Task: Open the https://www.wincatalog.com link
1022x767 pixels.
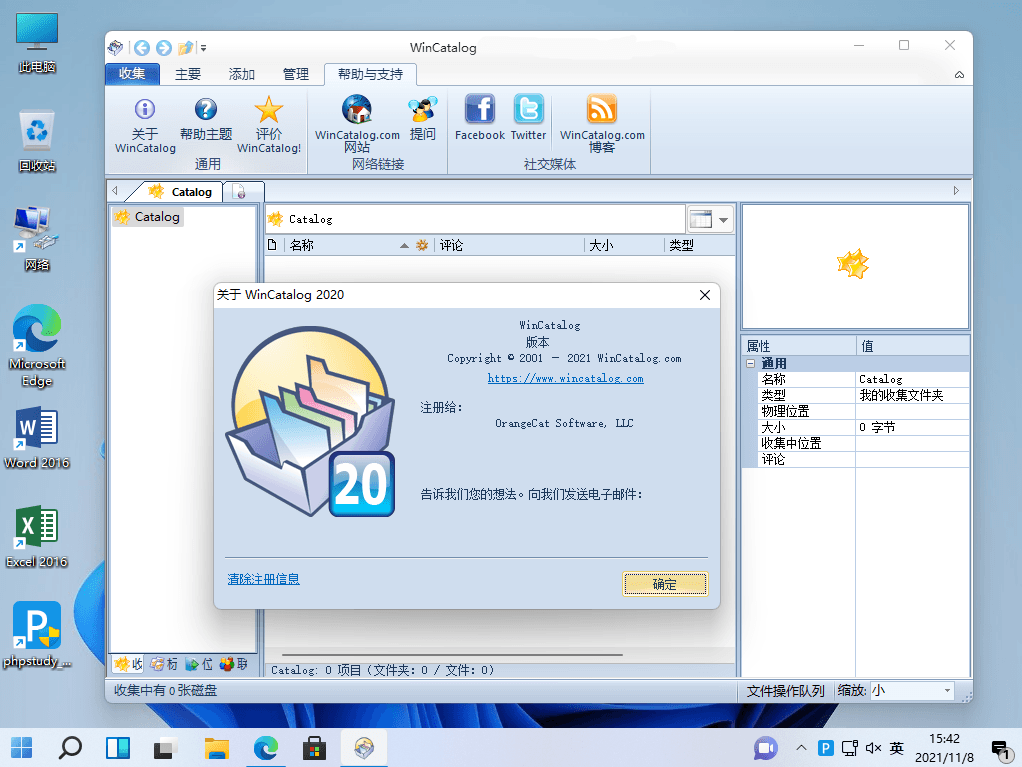Action: click(x=566, y=379)
